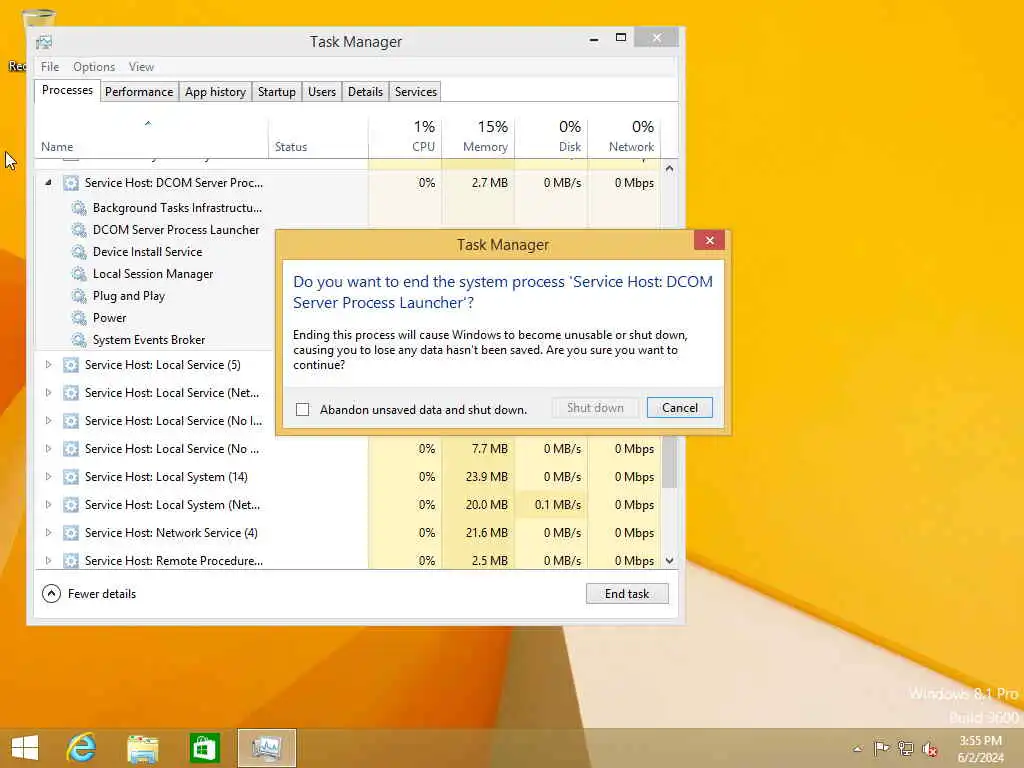This screenshot has width=1024, height=768.
Task: Expand Service Host: Network Service (4)
Action: tap(48, 534)
